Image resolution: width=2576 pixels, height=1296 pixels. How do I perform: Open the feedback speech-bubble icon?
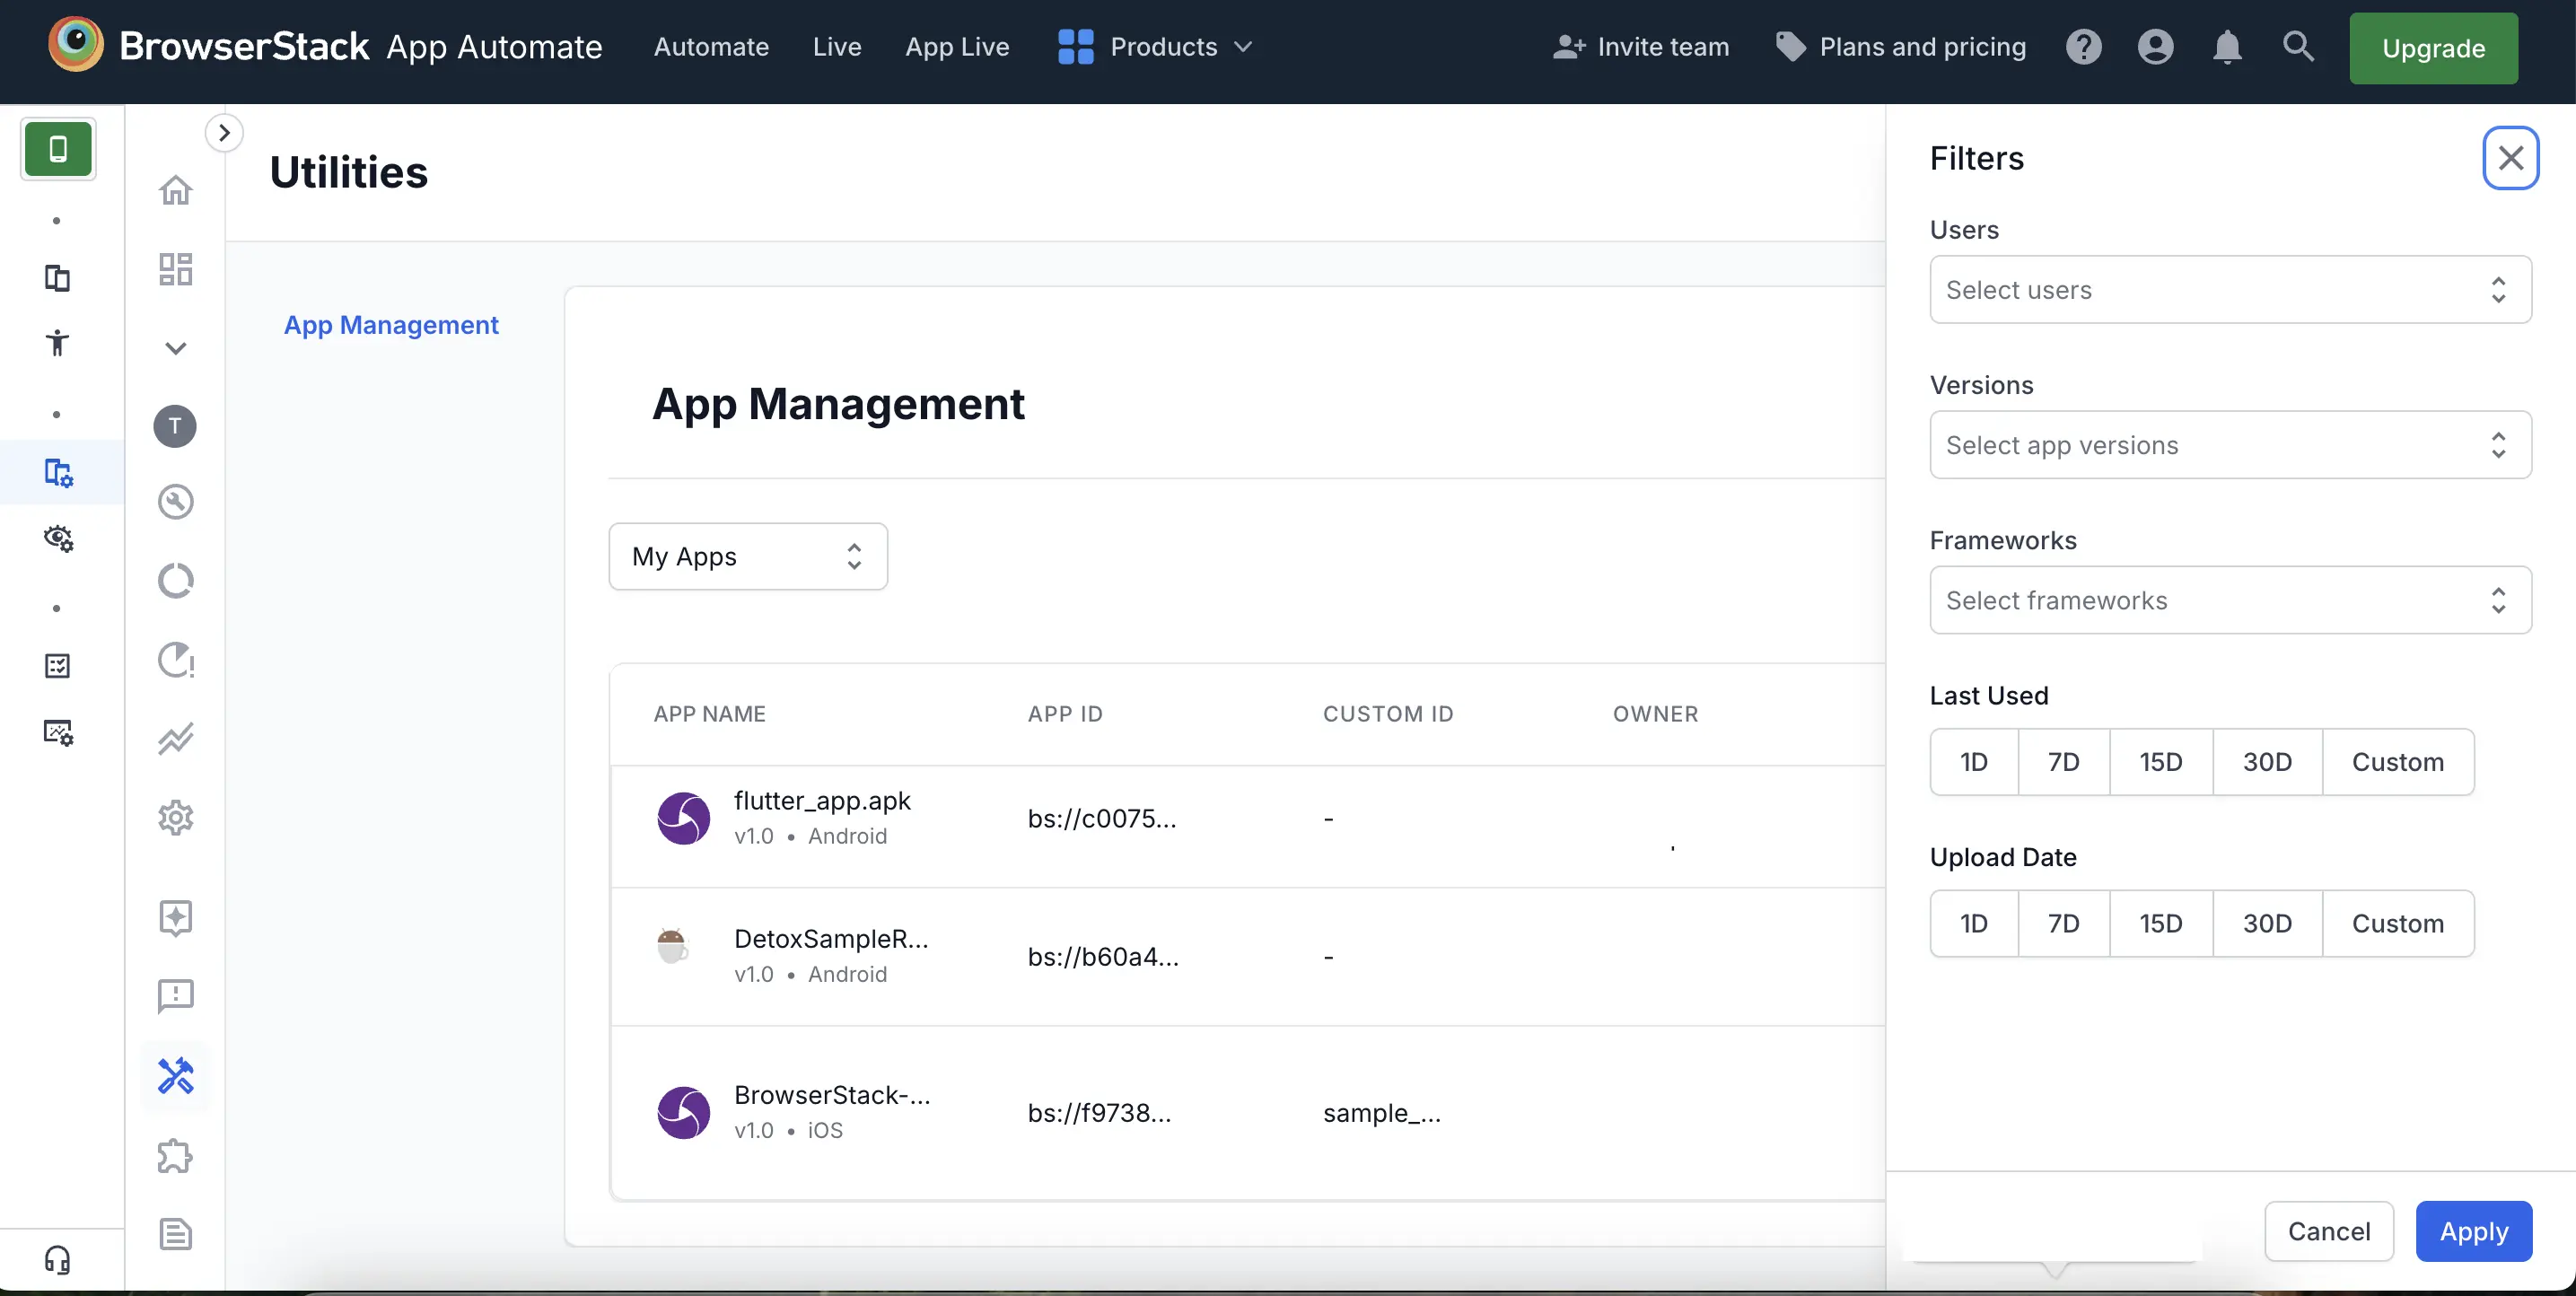(175, 996)
